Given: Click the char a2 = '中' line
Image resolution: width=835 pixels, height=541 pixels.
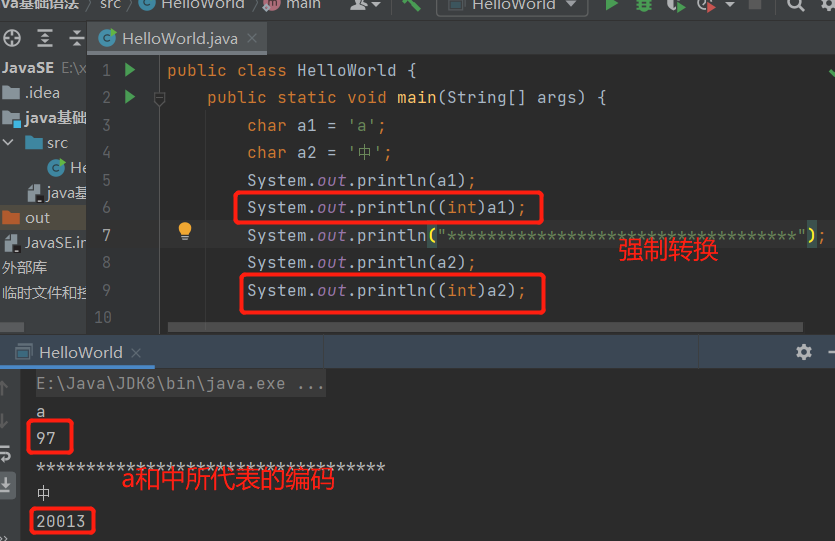Looking at the screenshot, I should tap(319, 153).
